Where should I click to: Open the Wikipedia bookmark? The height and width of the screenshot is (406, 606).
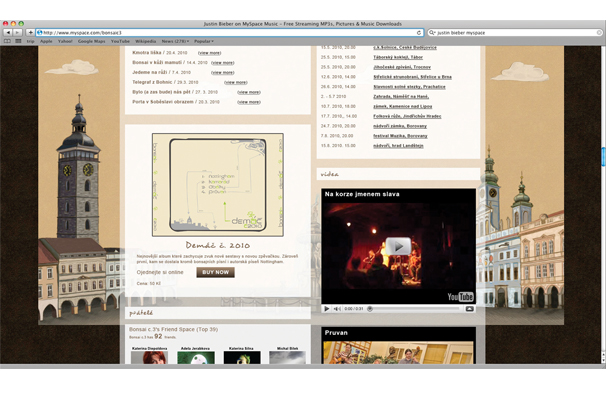[x=144, y=41]
